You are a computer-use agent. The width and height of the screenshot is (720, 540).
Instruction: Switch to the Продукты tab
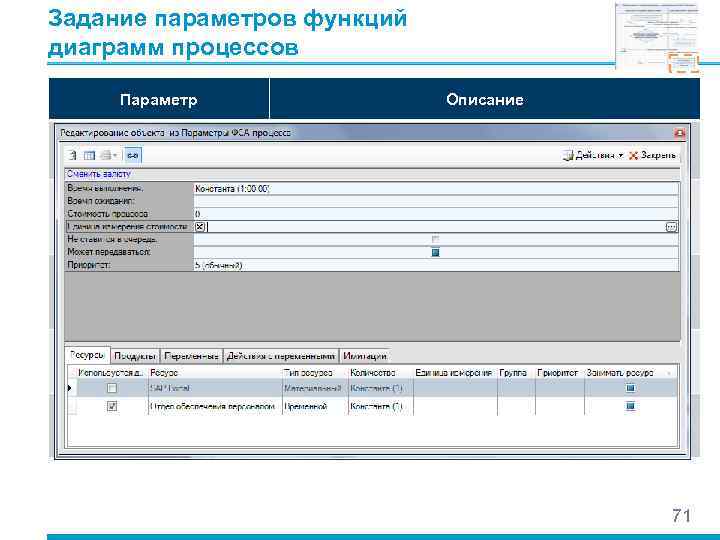(135, 356)
